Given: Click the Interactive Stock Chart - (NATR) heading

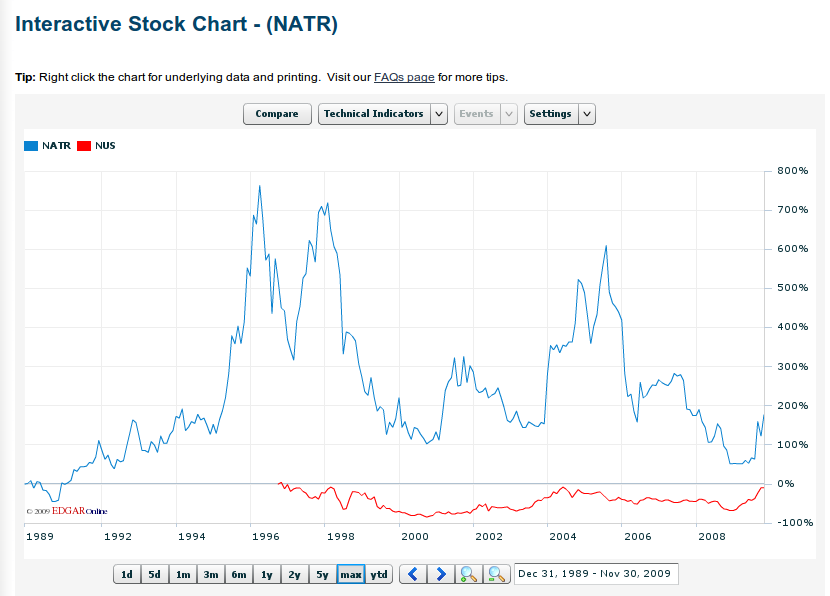Looking at the screenshot, I should click(176, 24).
